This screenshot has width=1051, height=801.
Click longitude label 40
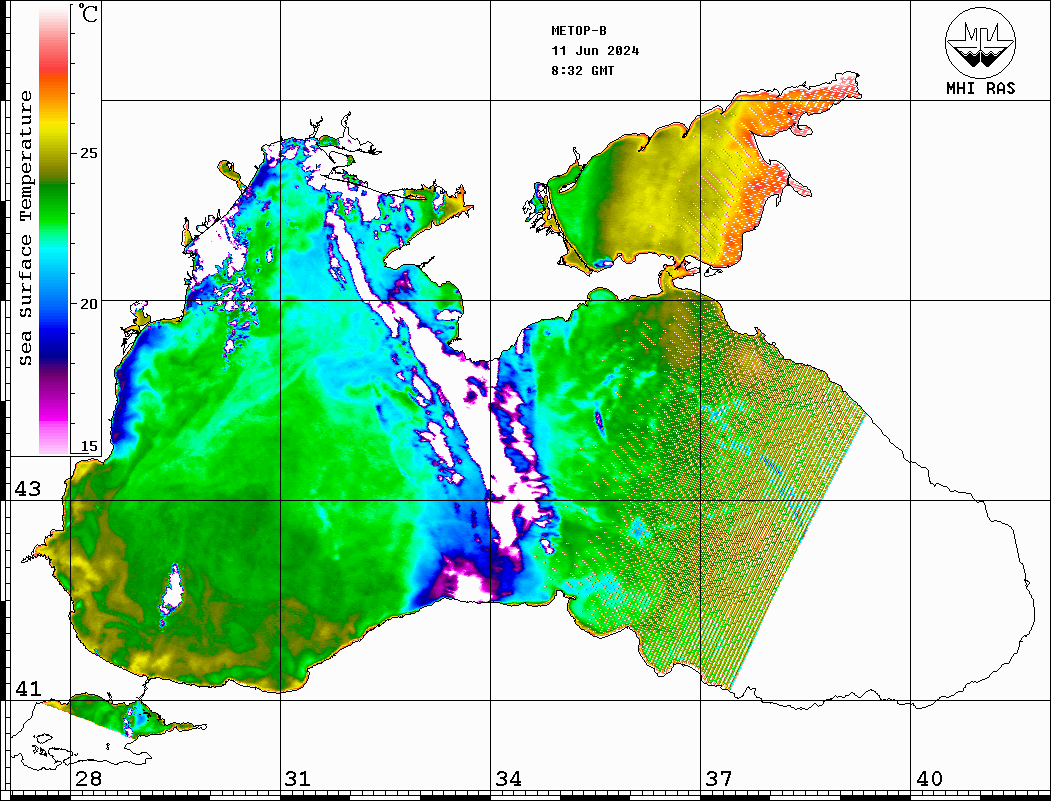(929, 778)
